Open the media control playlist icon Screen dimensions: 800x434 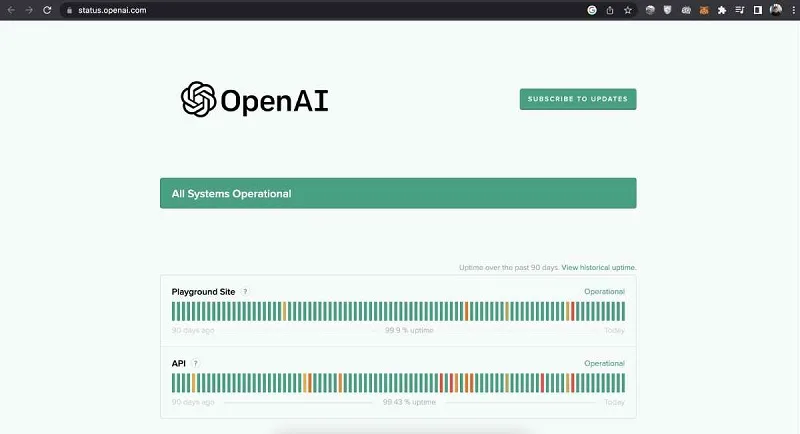point(740,10)
